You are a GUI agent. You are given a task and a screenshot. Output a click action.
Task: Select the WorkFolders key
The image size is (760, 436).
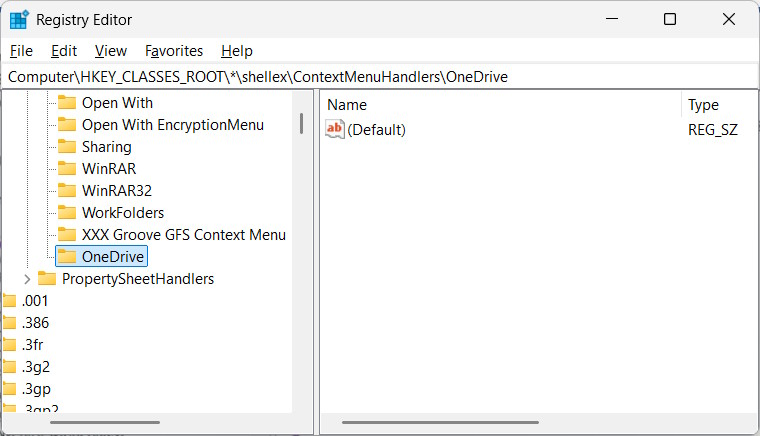coord(123,213)
